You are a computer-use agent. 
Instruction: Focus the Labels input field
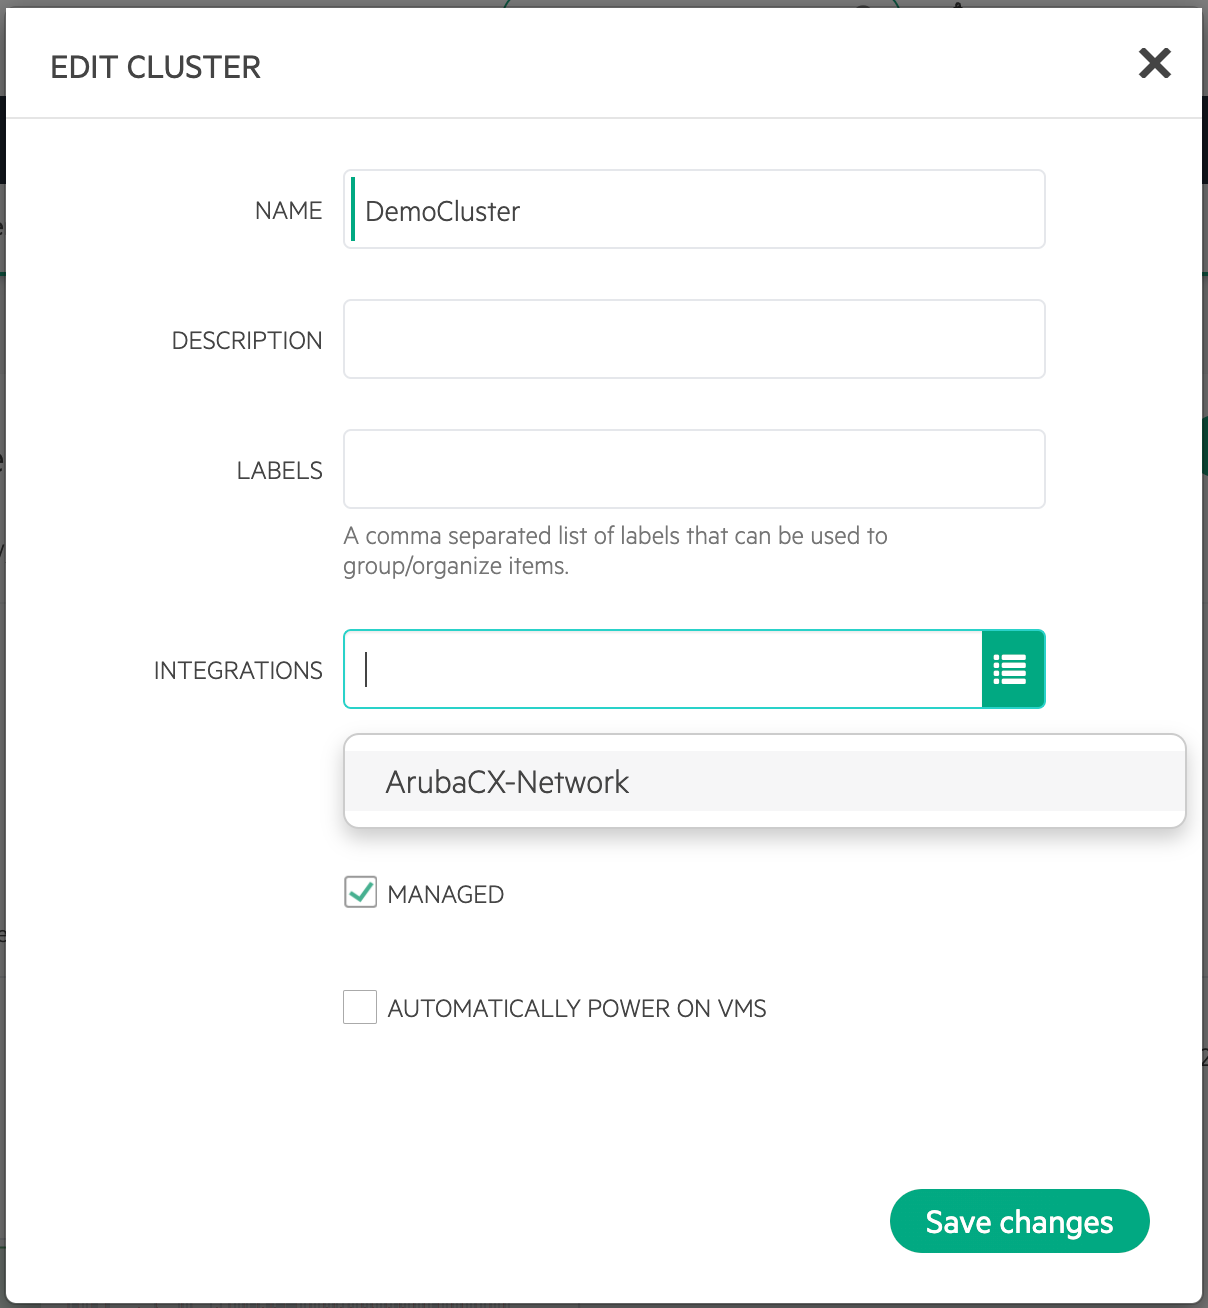pyautogui.click(x=694, y=469)
